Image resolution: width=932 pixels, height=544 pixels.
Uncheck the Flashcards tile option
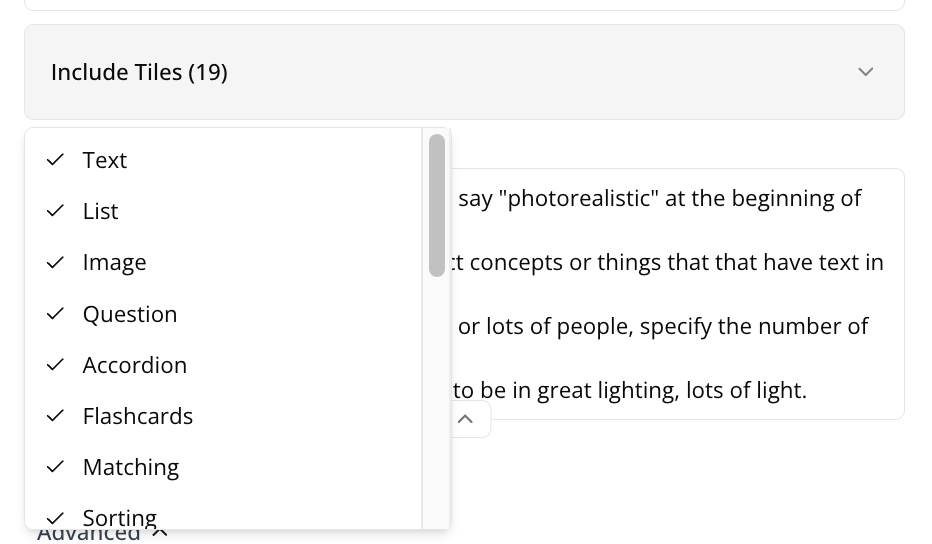(x=137, y=416)
